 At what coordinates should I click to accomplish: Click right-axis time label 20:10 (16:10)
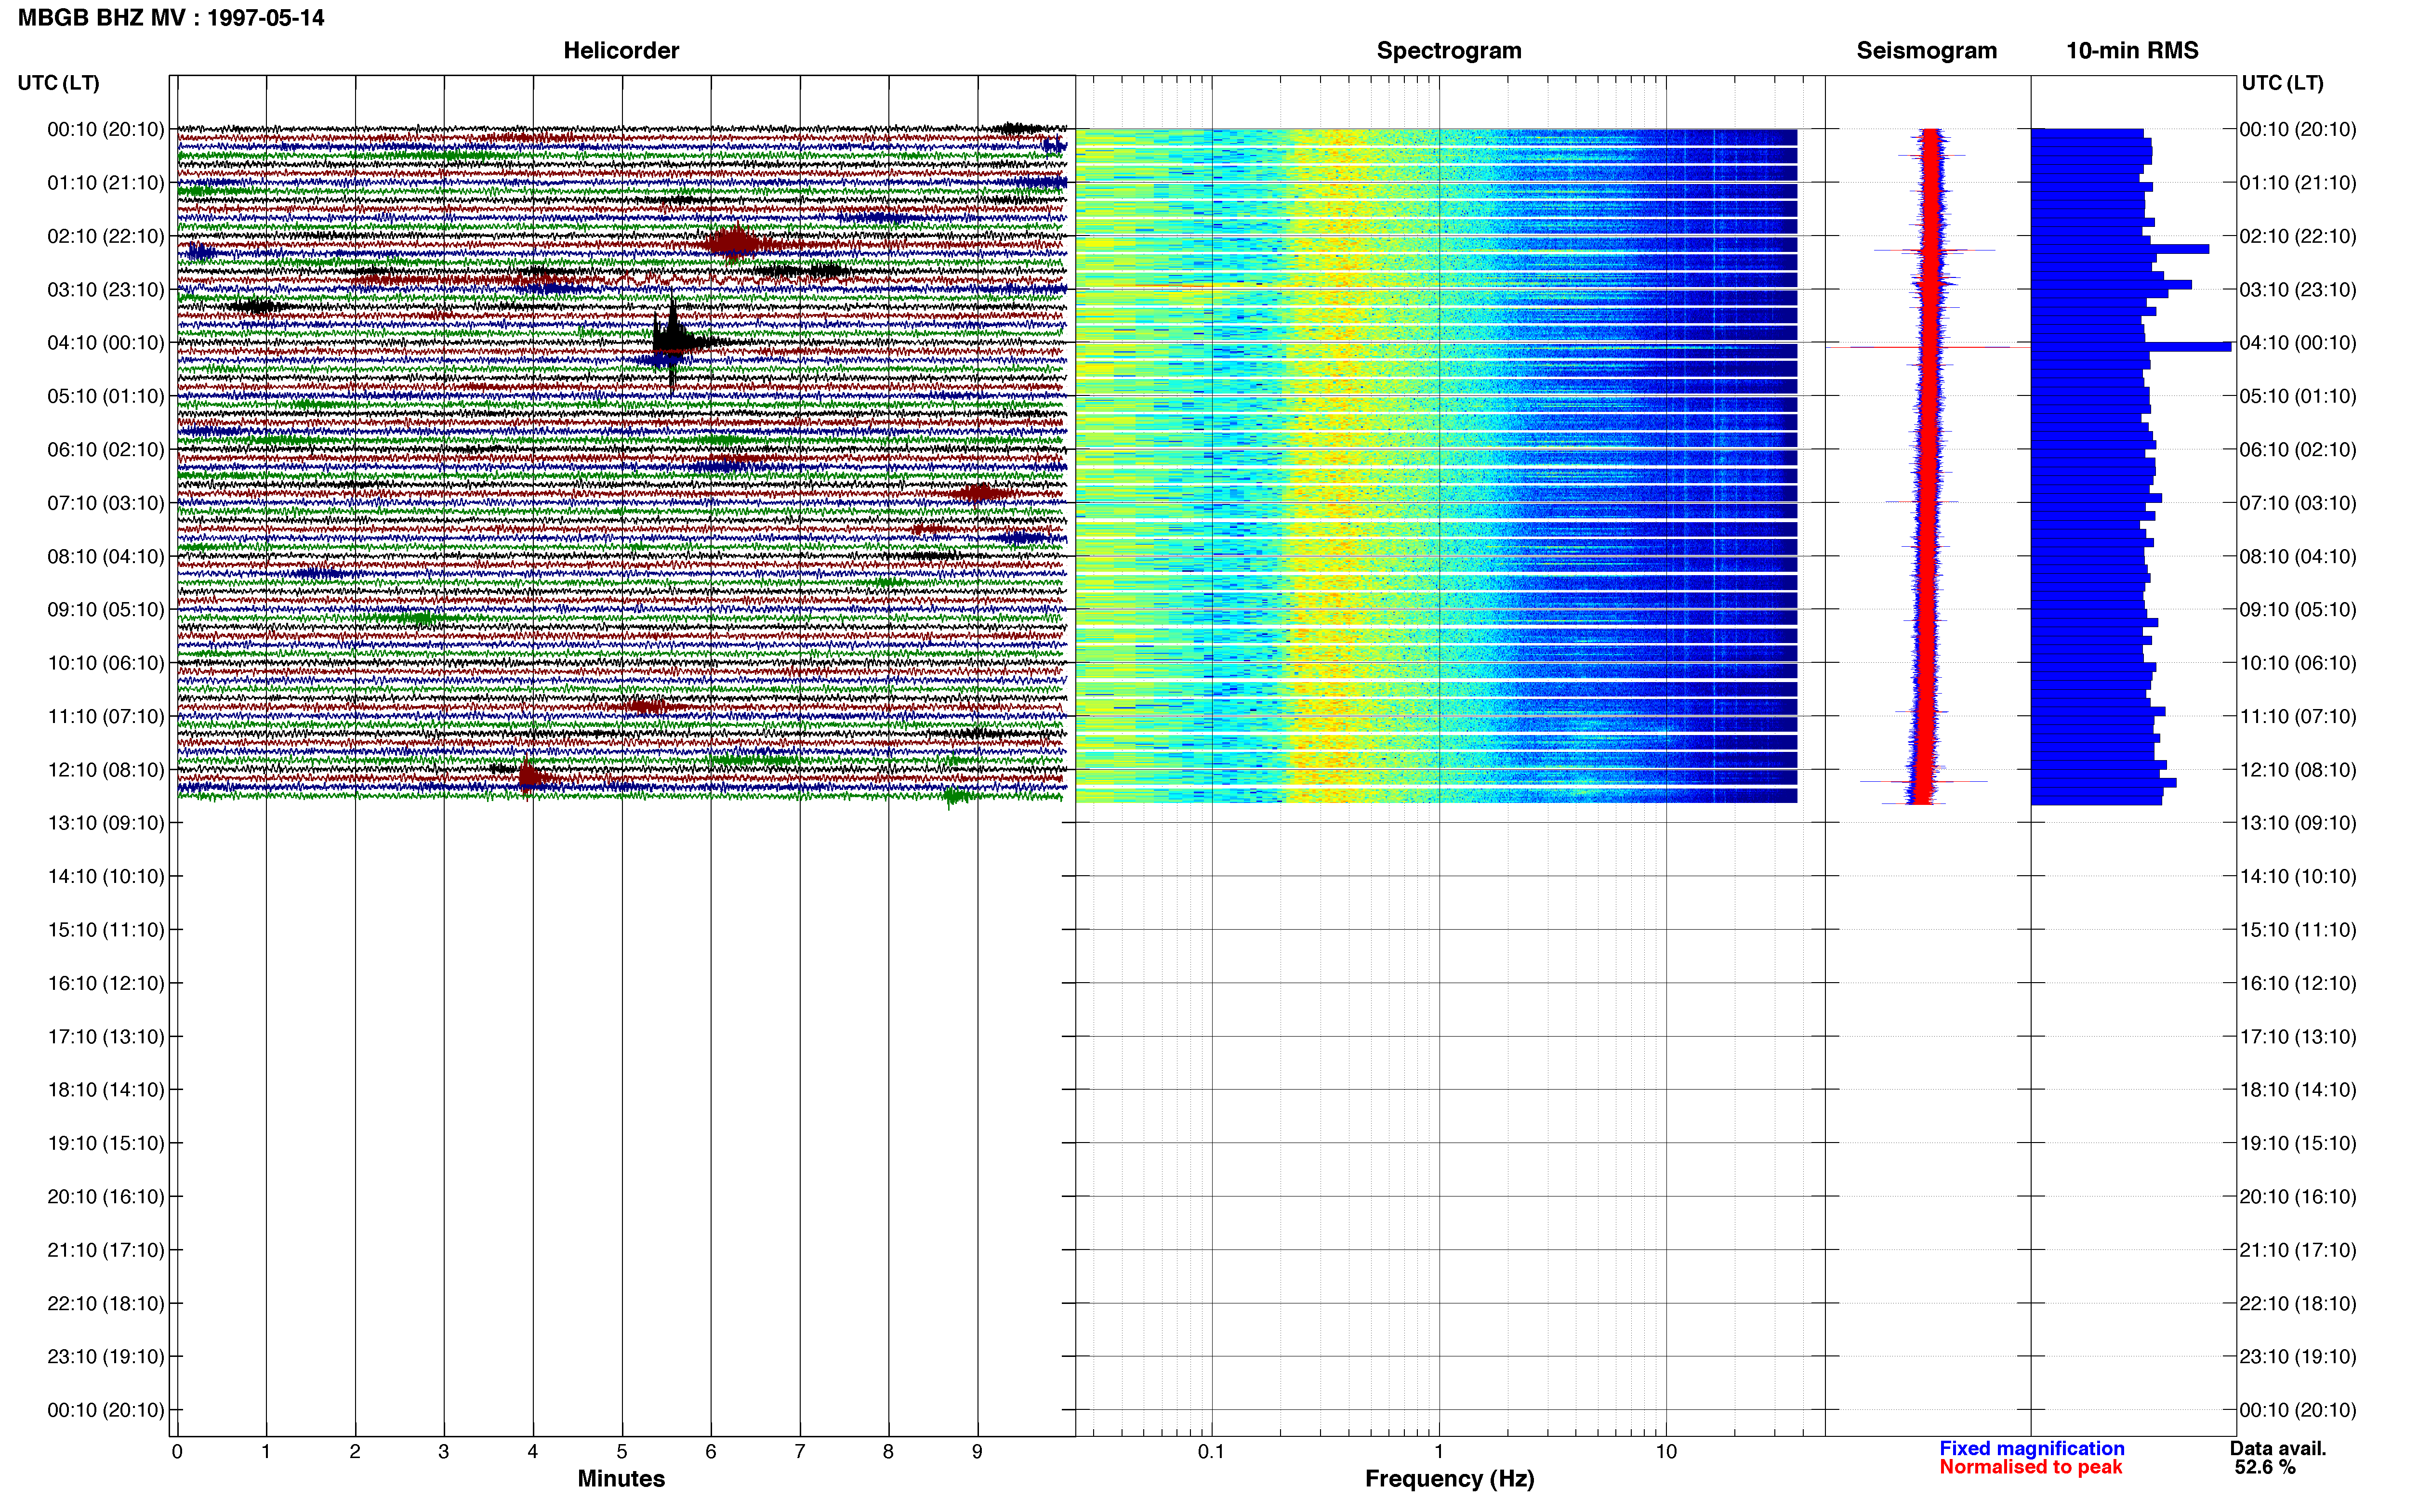click(2298, 1197)
